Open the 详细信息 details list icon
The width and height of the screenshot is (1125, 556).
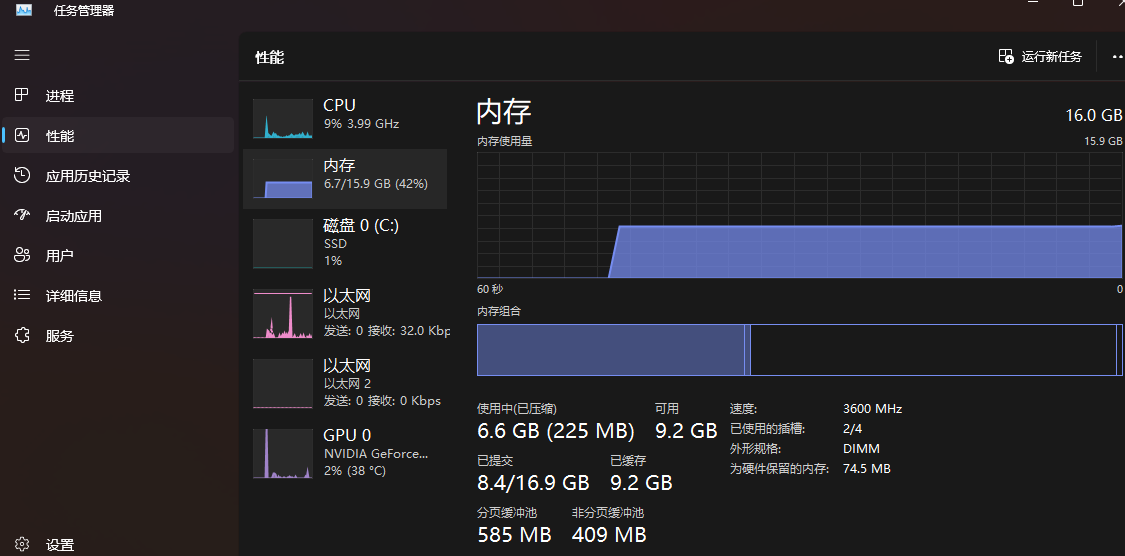22,296
